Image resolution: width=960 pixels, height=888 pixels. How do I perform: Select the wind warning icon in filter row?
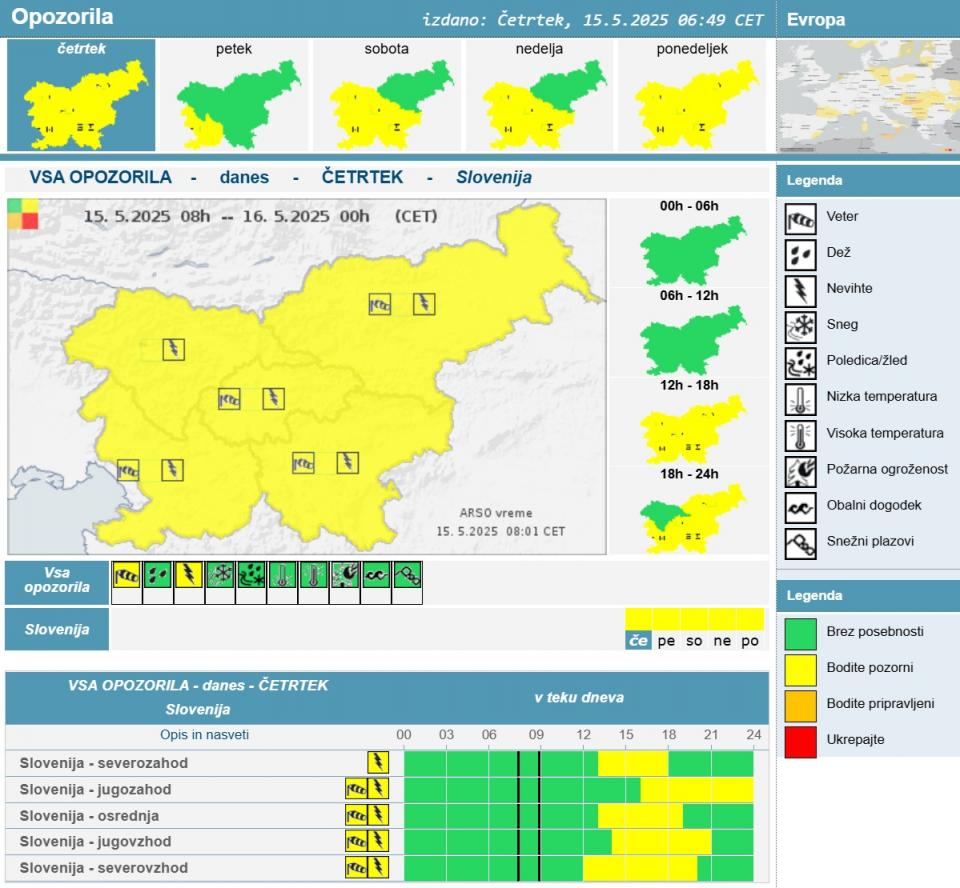point(127,575)
